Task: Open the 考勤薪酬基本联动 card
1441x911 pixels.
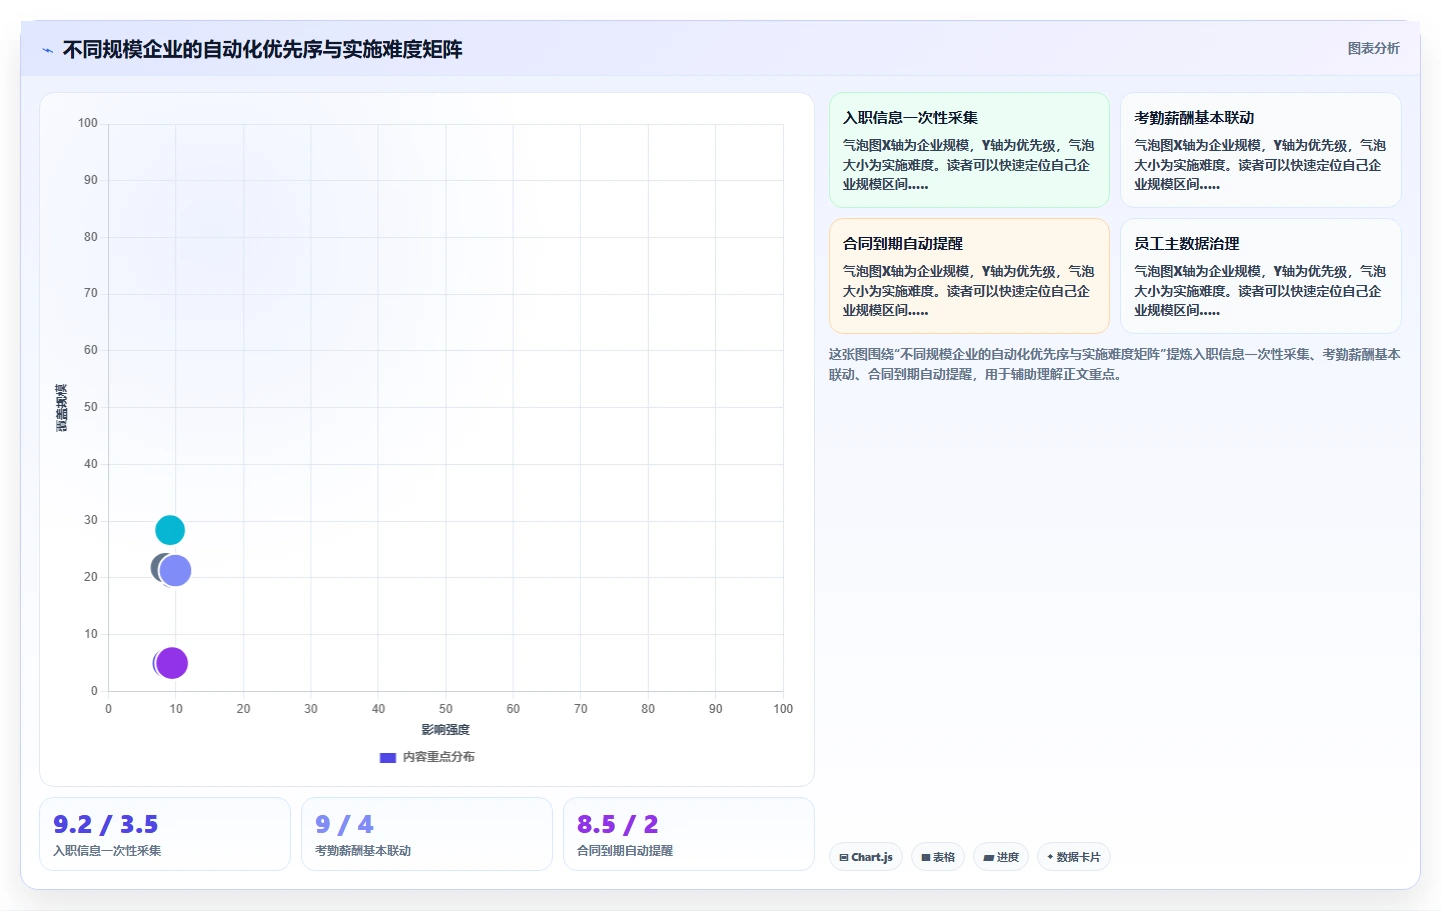Action: pos(1260,150)
